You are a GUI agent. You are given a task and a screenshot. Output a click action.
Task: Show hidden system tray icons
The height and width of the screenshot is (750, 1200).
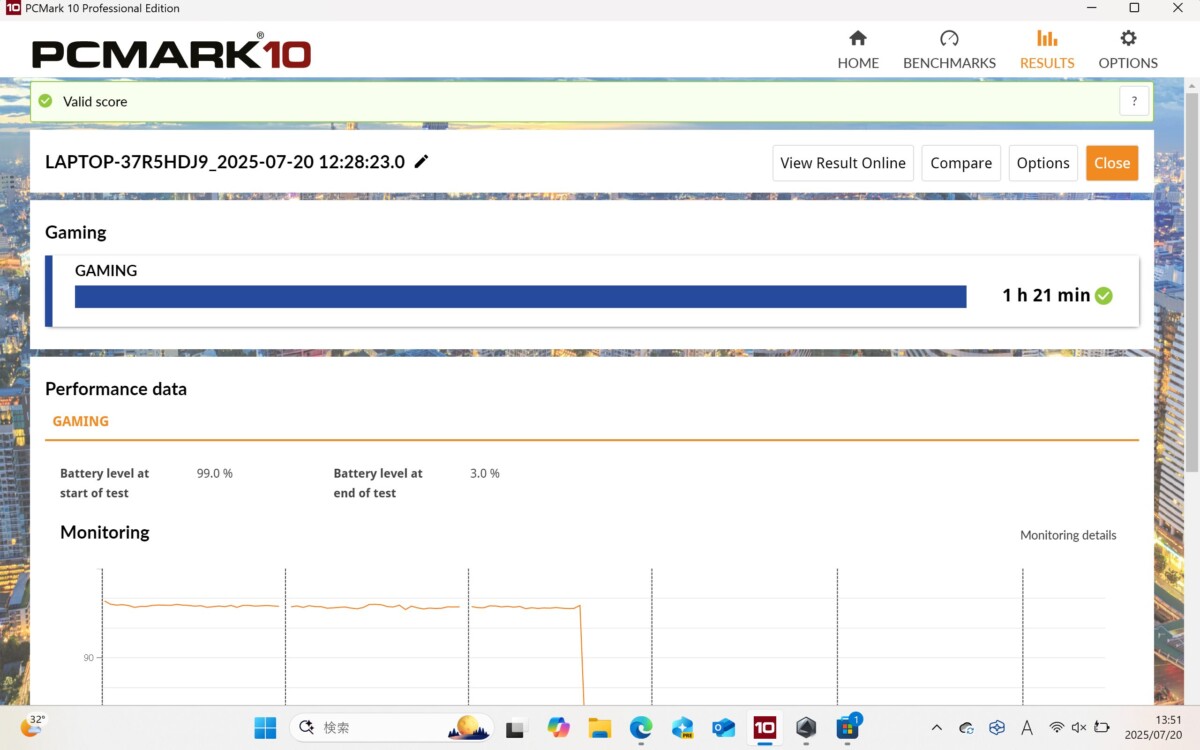point(936,728)
